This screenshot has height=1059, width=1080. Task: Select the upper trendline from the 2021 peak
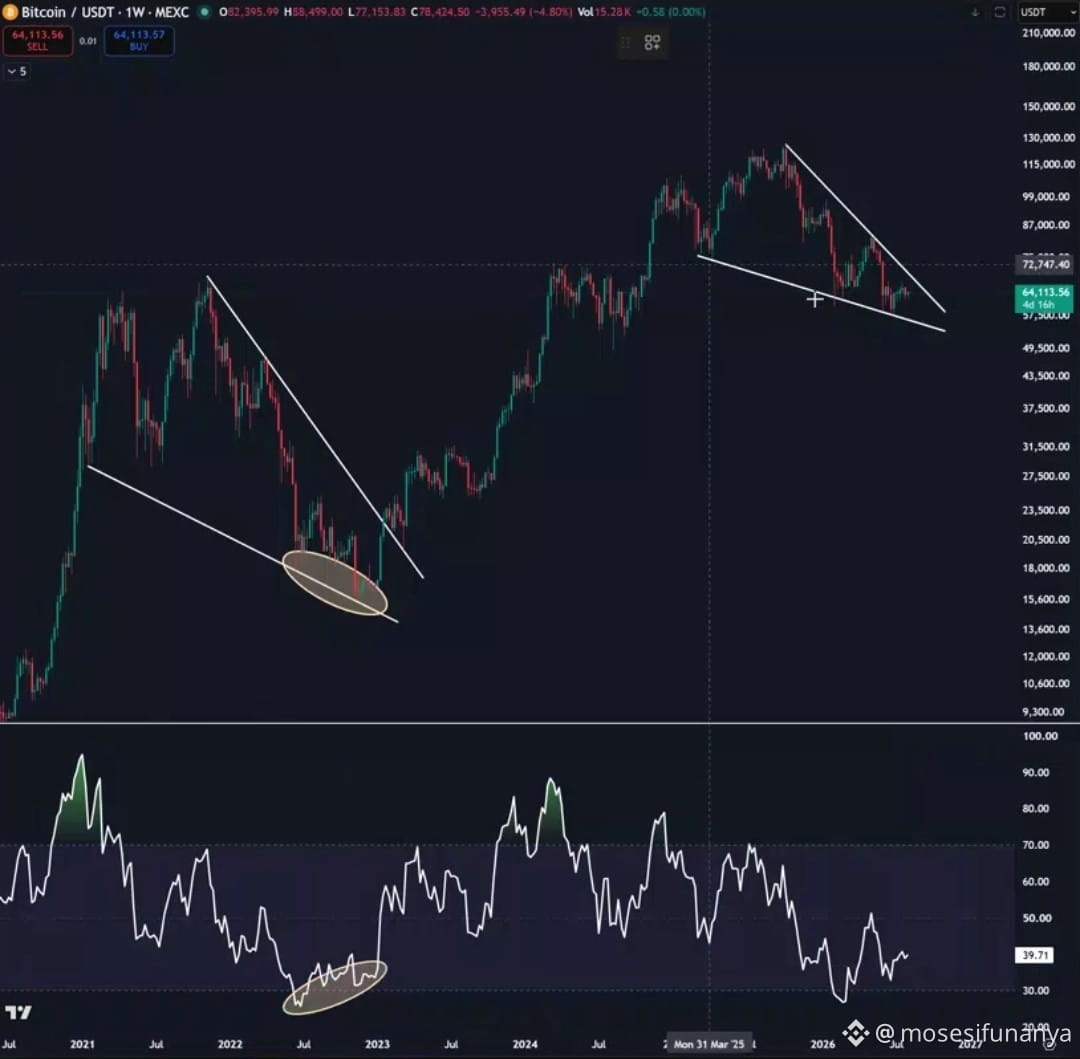(x=315, y=427)
